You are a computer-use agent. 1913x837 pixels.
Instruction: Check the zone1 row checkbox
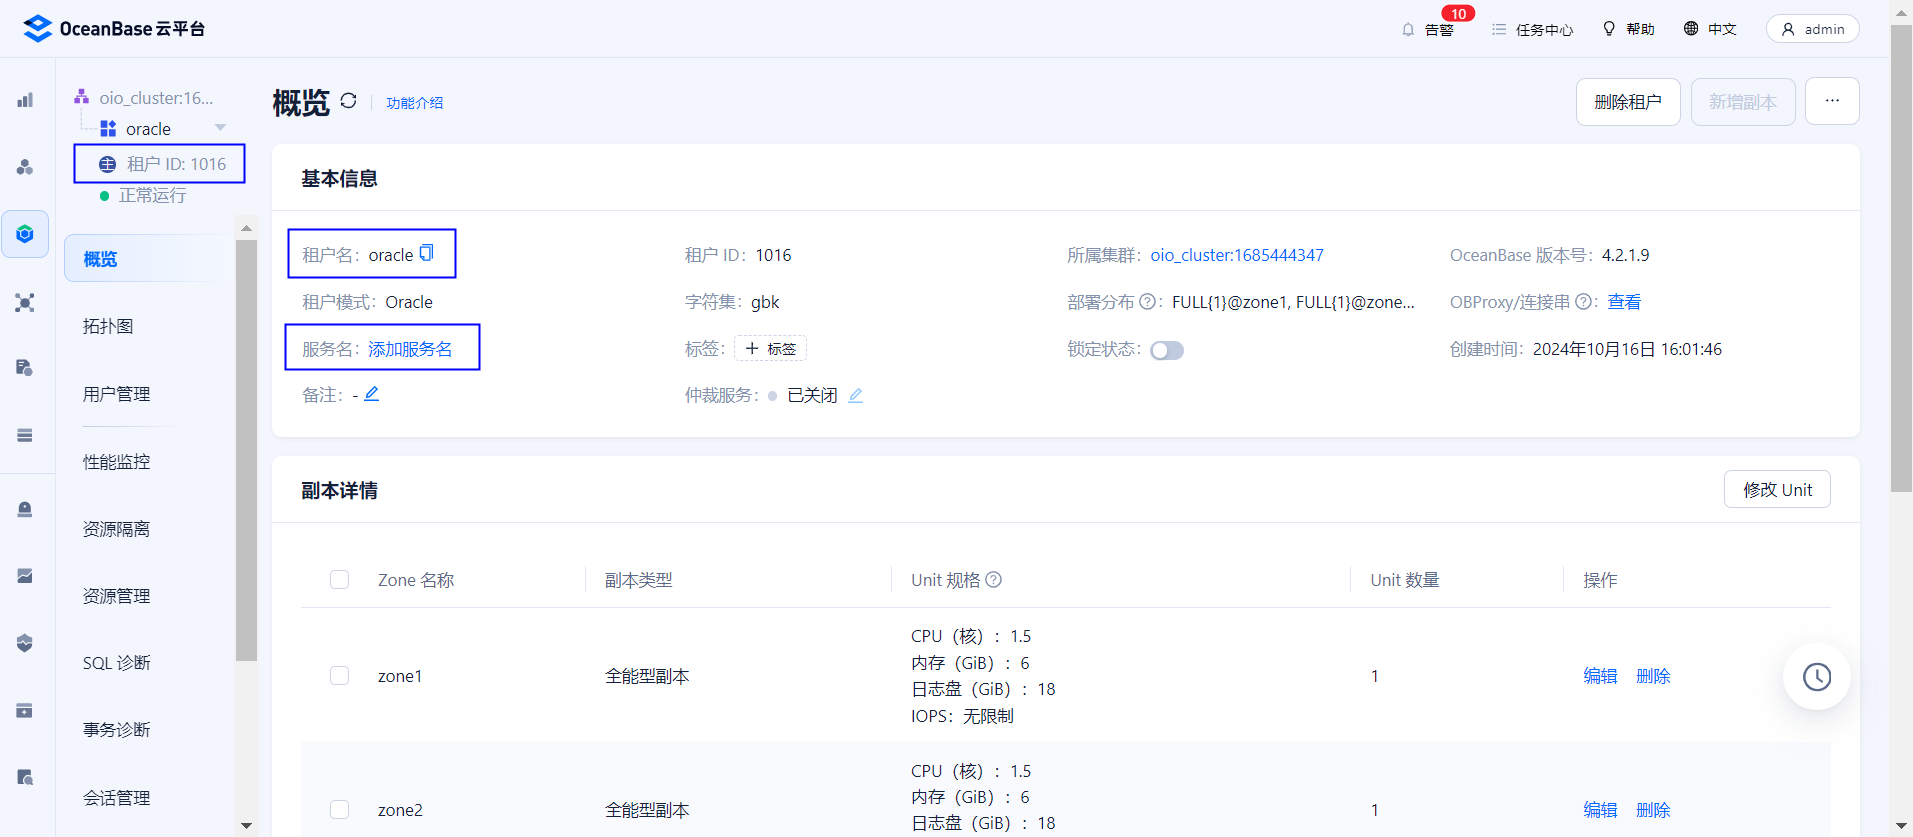coord(340,676)
